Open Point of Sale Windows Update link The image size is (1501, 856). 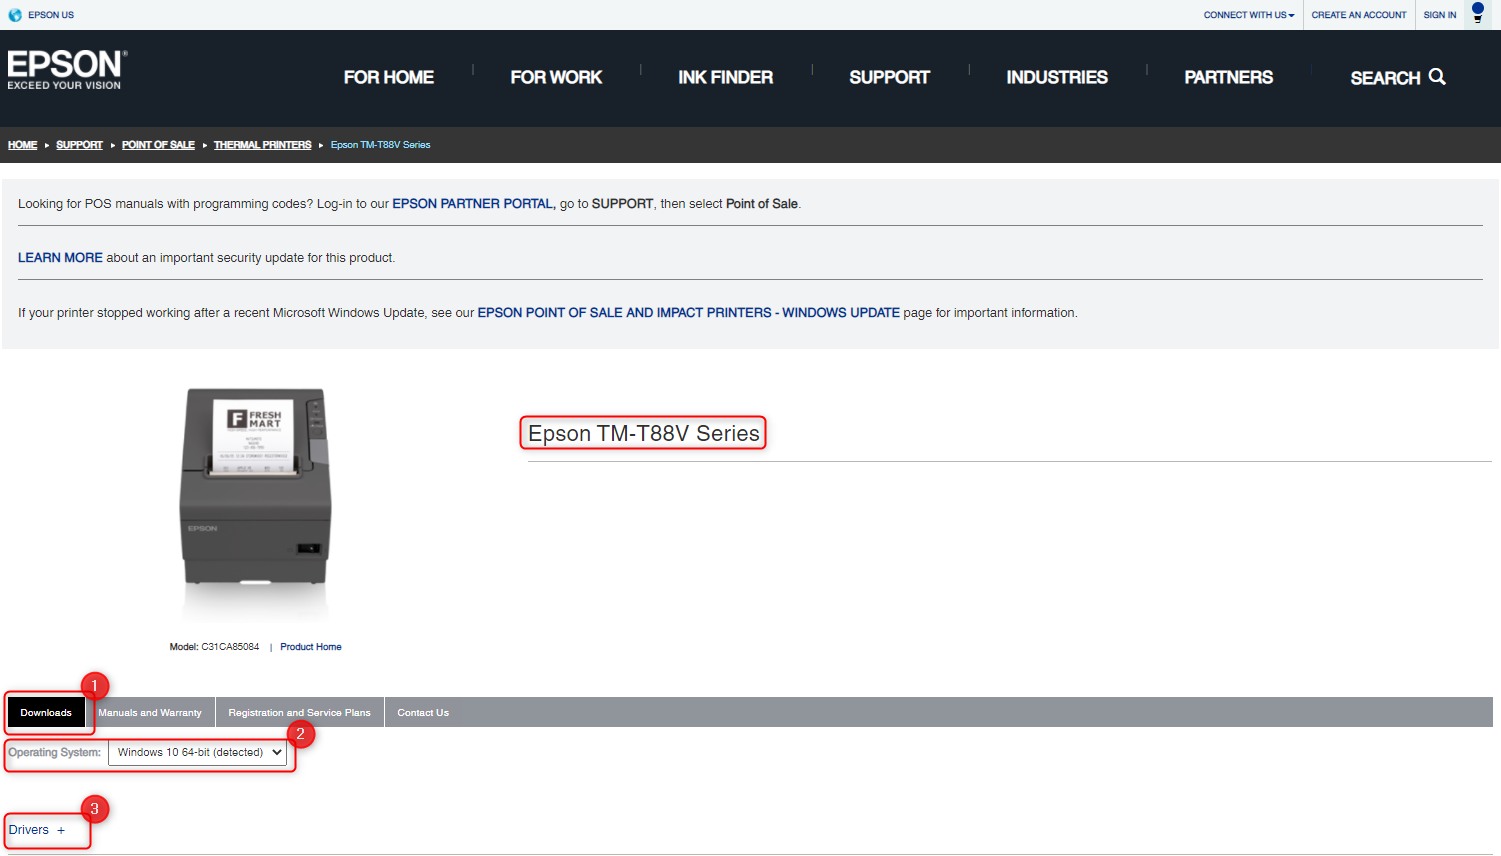[x=689, y=313]
